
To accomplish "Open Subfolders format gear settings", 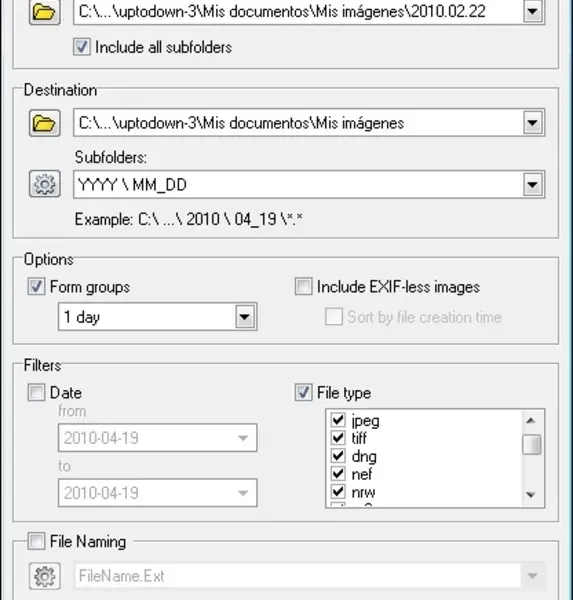I will [x=44, y=184].
